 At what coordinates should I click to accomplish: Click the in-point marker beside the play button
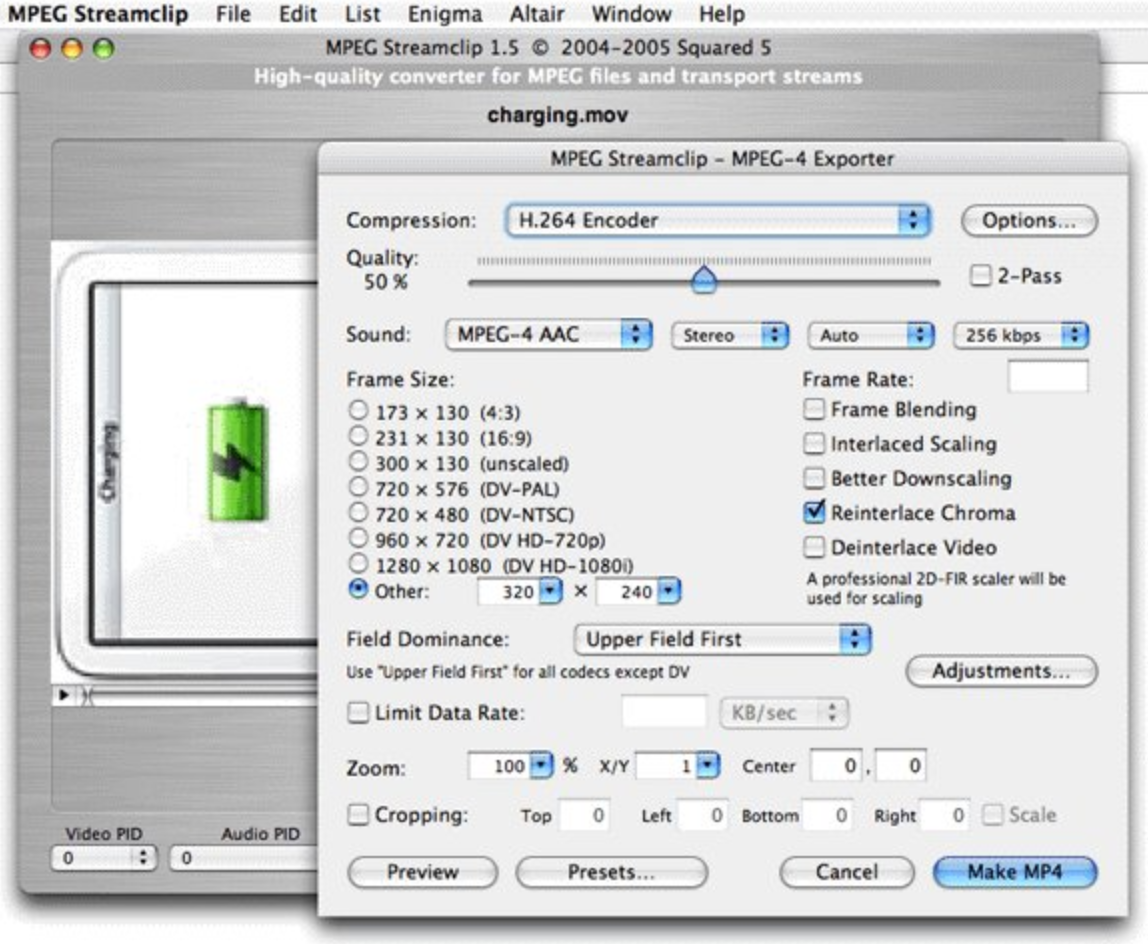[x=86, y=695]
